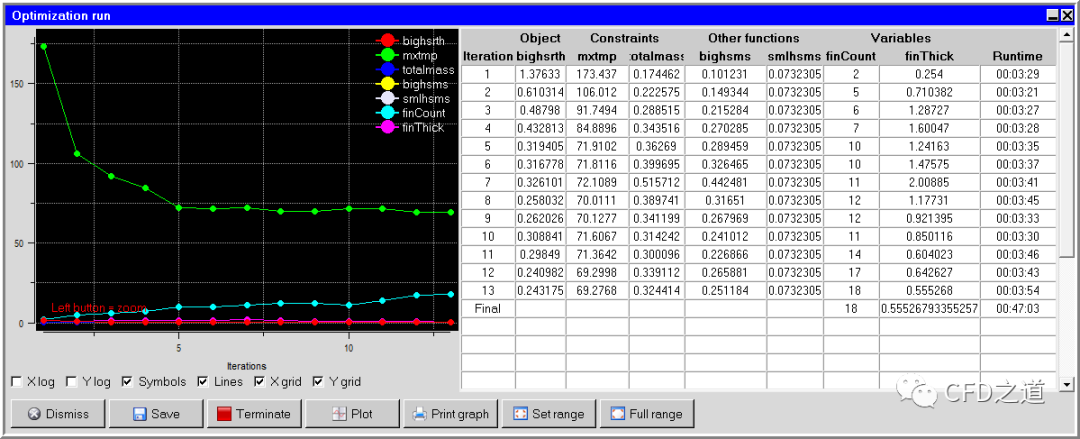The width and height of the screenshot is (1080, 439).
Task: Select the Runtime column header
Action: click(1017, 56)
